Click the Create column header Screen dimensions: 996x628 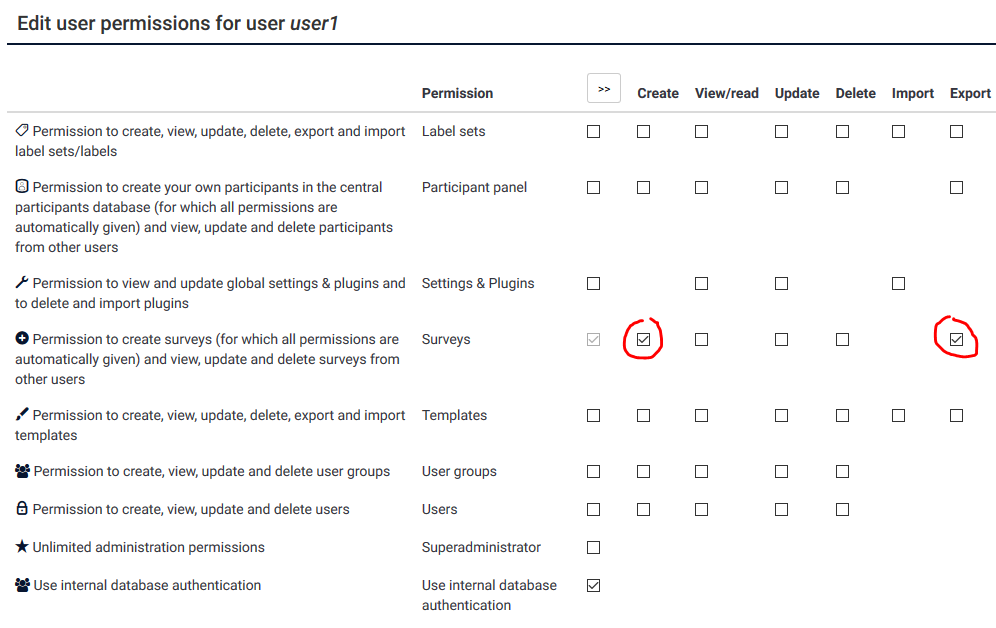658,93
